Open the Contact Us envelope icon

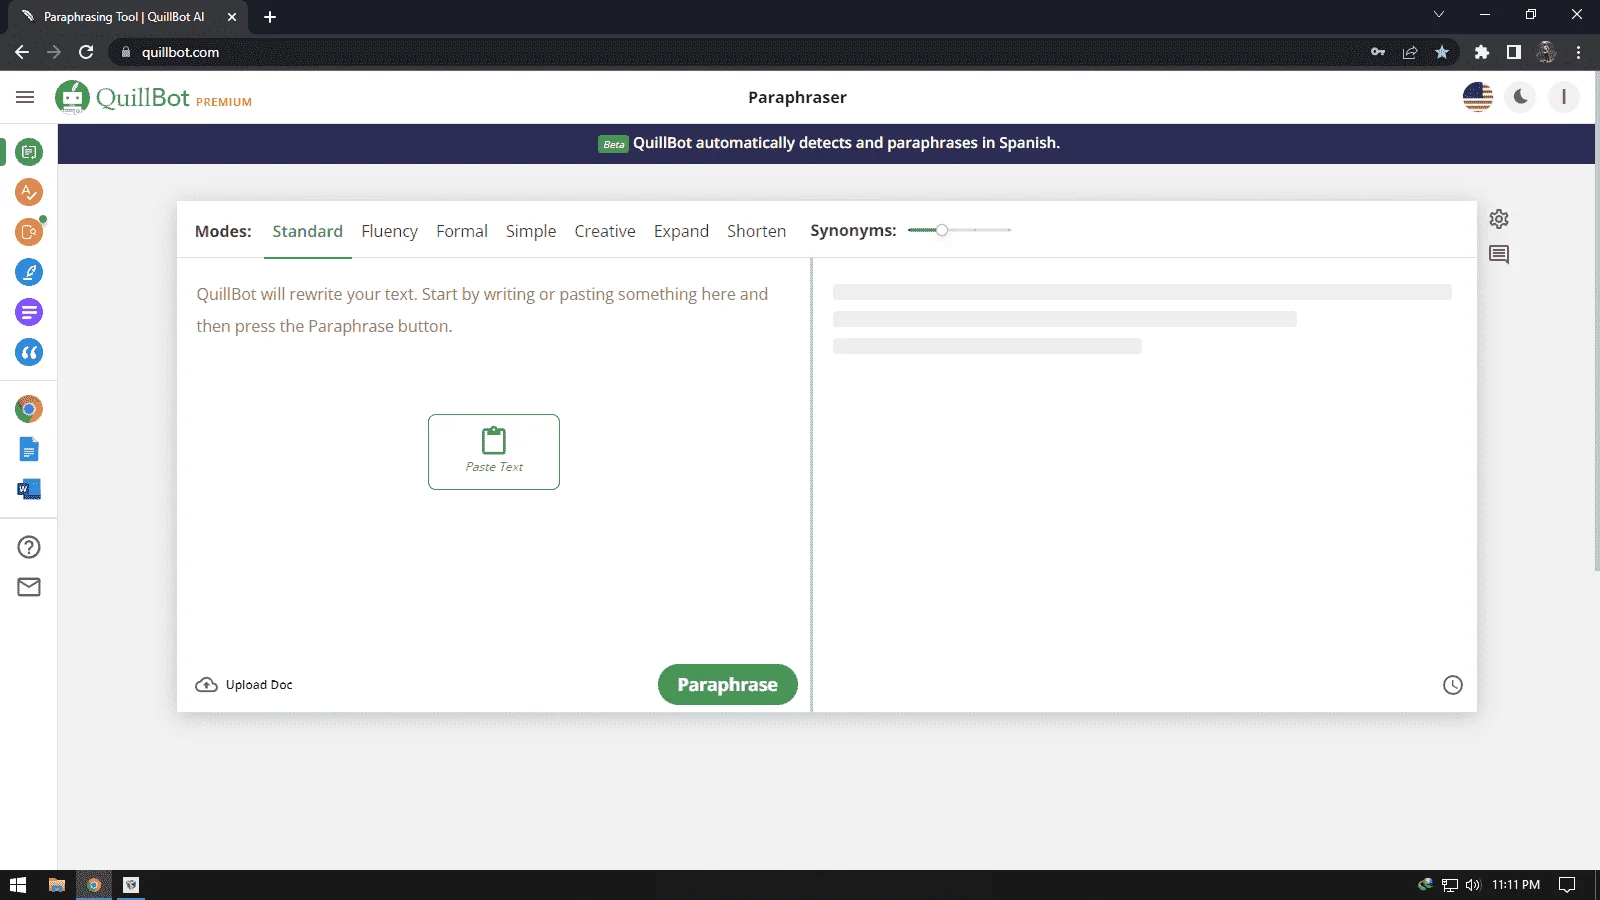[29, 587]
